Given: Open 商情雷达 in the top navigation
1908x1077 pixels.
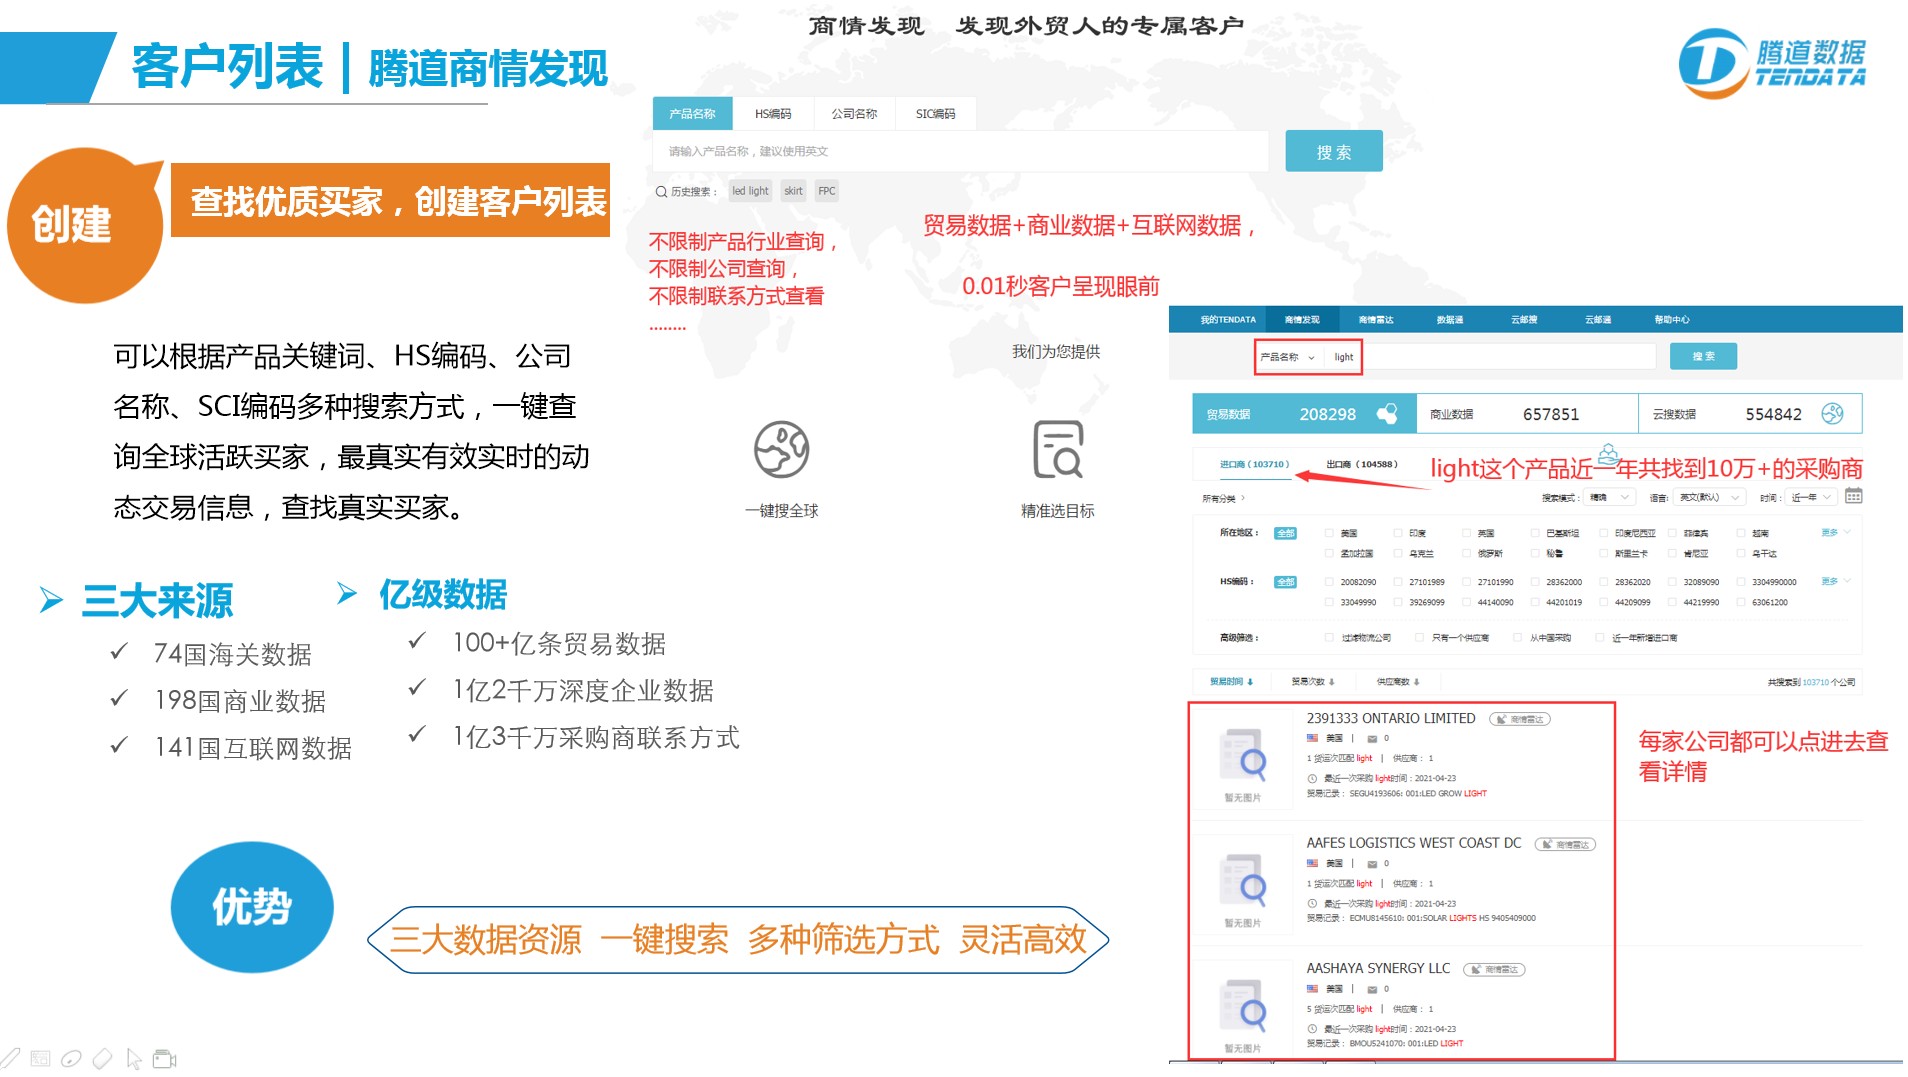Looking at the screenshot, I should [x=1376, y=320].
